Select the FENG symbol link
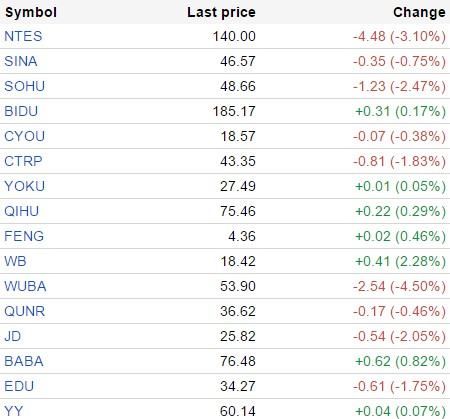 24,236
